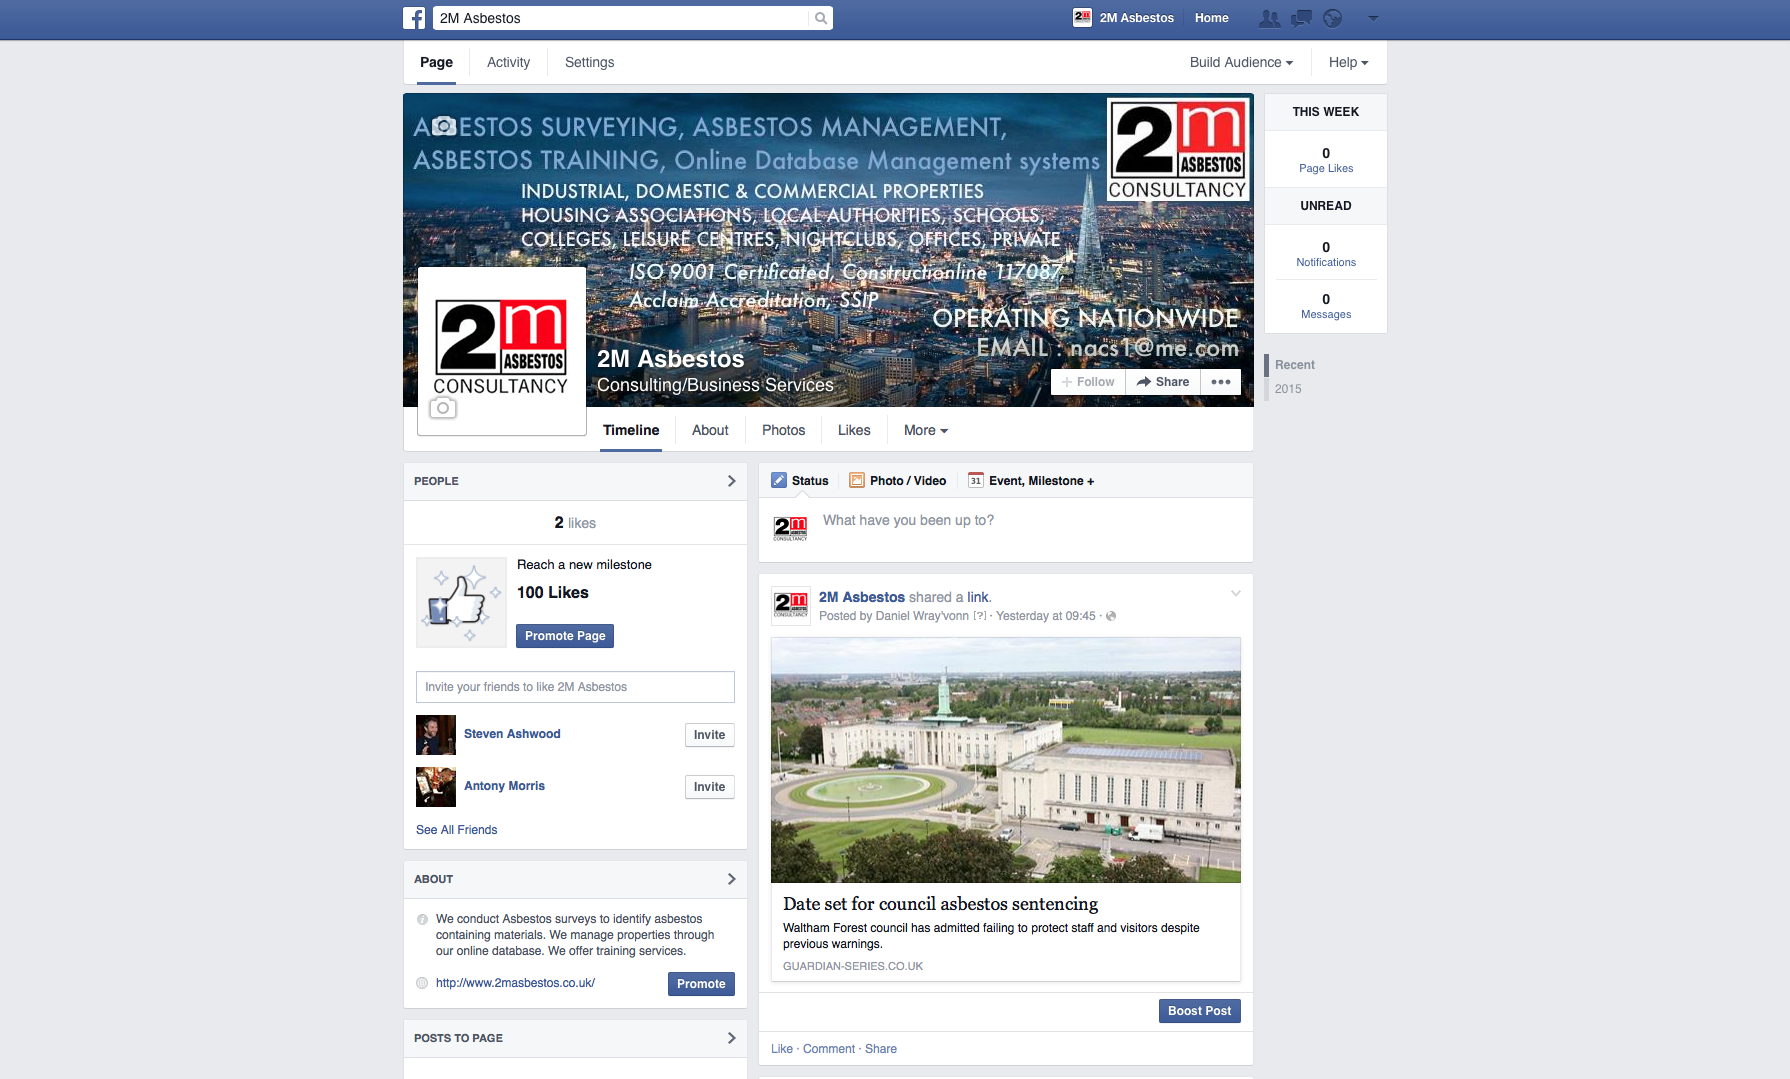The width and height of the screenshot is (1790, 1079).
Task: Click cover photo camera icon
Action: coord(445,126)
